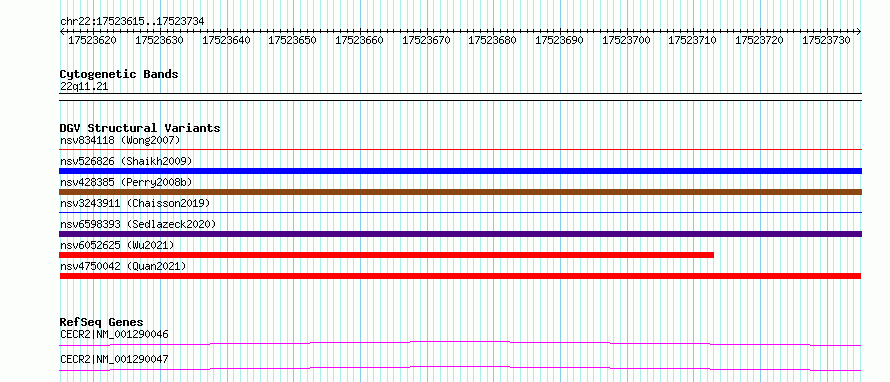Click the Cytogenetic Bands track heading
This screenshot has width=890, height=382.
119,74
